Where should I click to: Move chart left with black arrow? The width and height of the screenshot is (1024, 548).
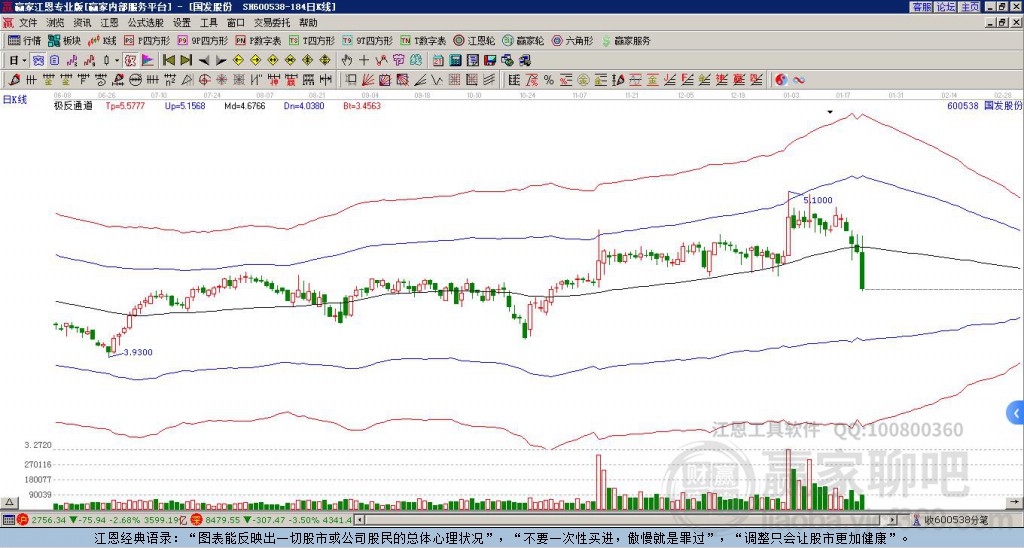[x=204, y=60]
